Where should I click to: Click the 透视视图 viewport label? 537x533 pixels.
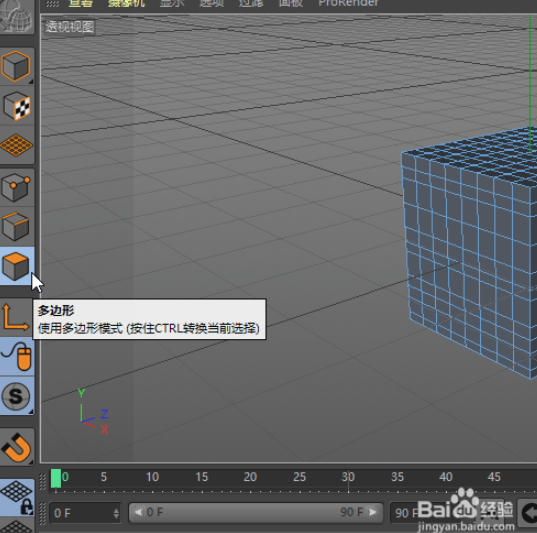click(x=70, y=26)
